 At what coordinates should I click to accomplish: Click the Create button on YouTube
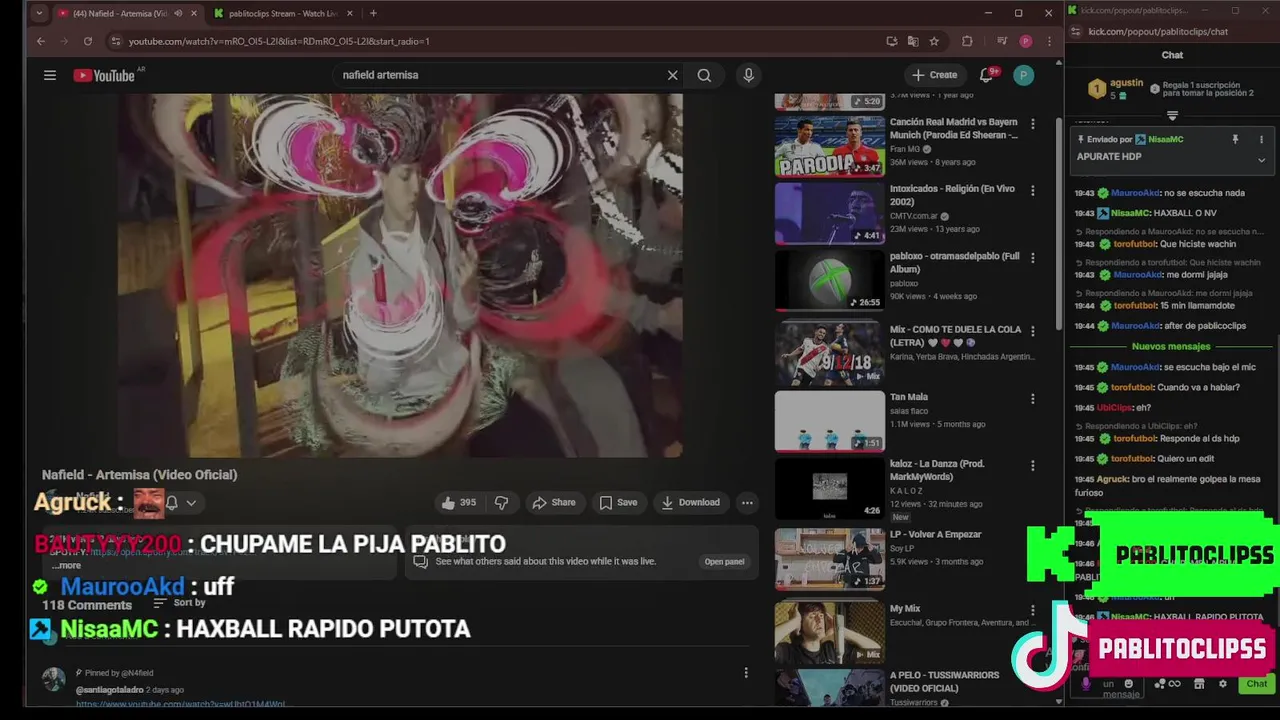934,75
